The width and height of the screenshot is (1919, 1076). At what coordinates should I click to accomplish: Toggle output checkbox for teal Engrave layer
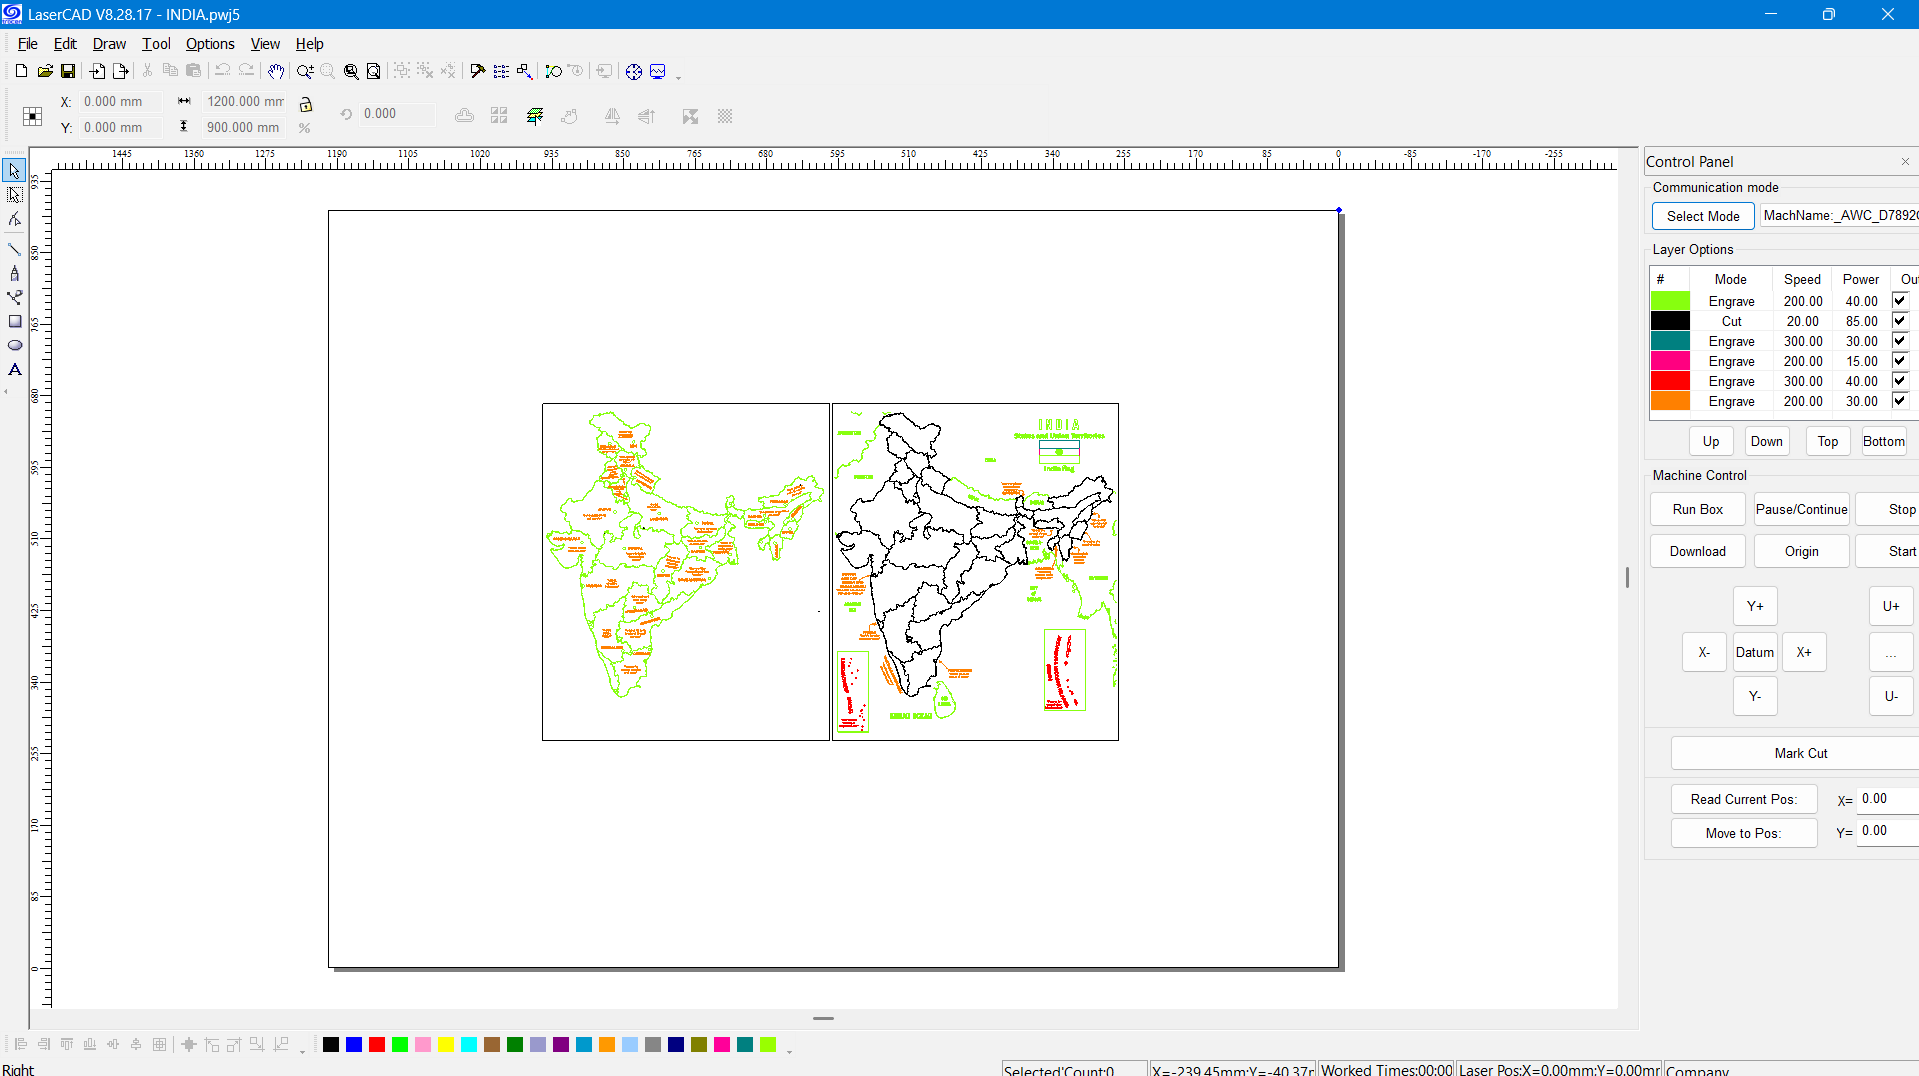[x=1900, y=341]
